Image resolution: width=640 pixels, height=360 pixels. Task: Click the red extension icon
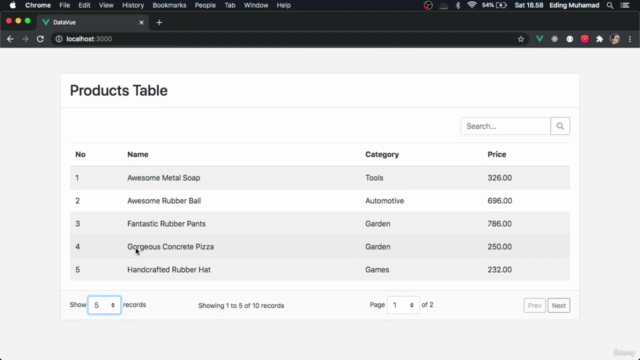click(x=585, y=39)
